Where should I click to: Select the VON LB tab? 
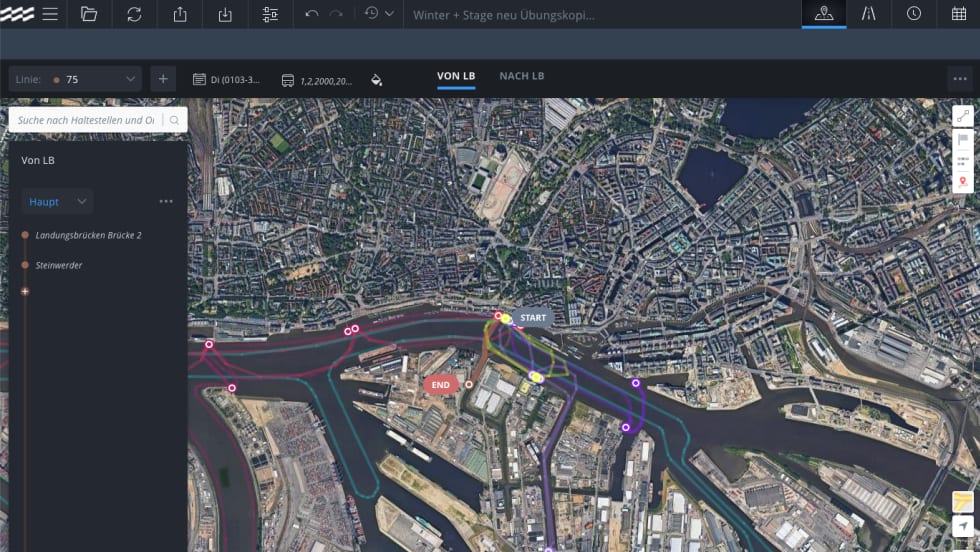tap(456, 76)
